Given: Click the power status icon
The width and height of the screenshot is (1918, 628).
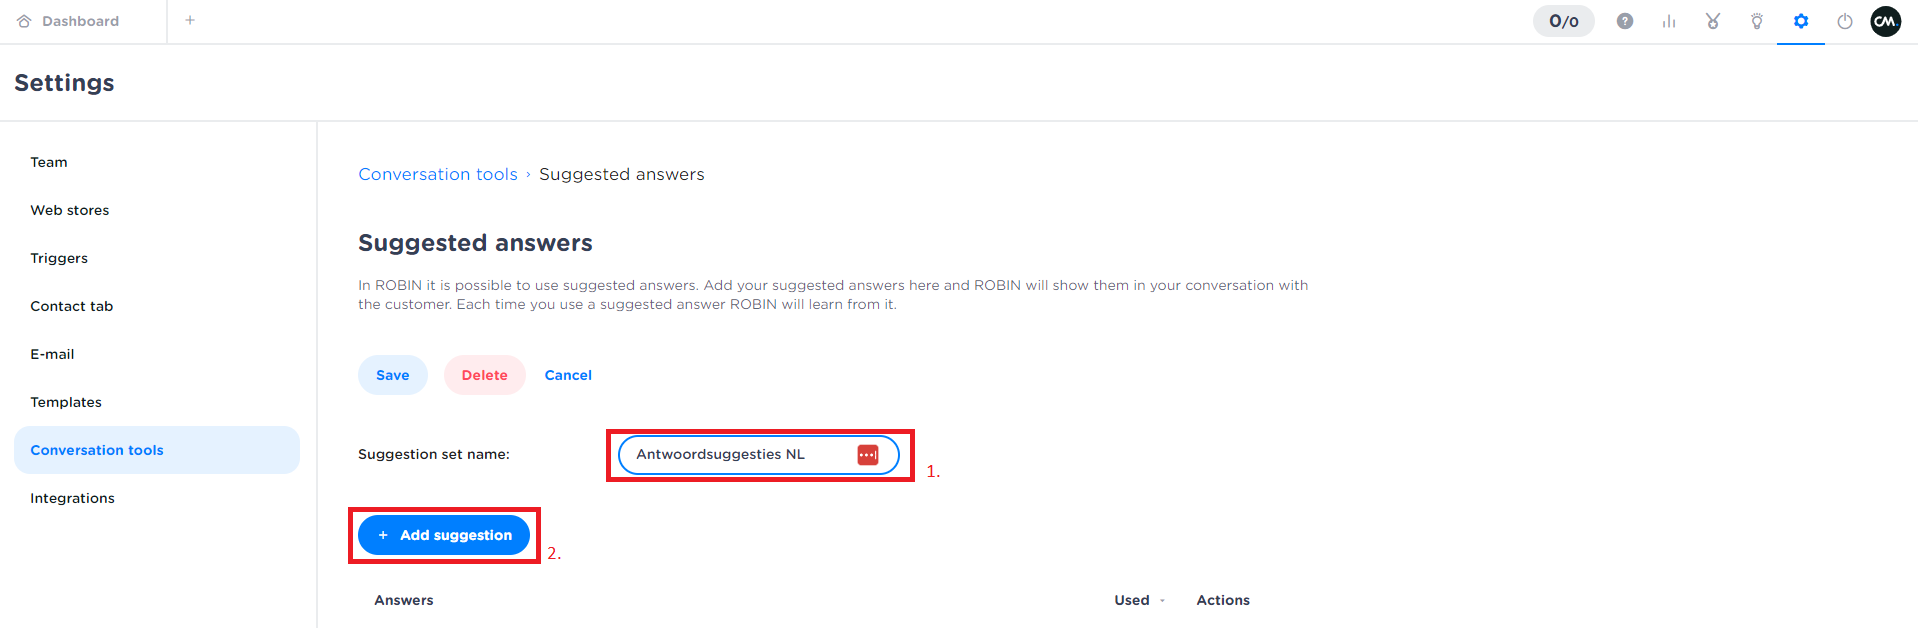Looking at the screenshot, I should (x=1844, y=21).
